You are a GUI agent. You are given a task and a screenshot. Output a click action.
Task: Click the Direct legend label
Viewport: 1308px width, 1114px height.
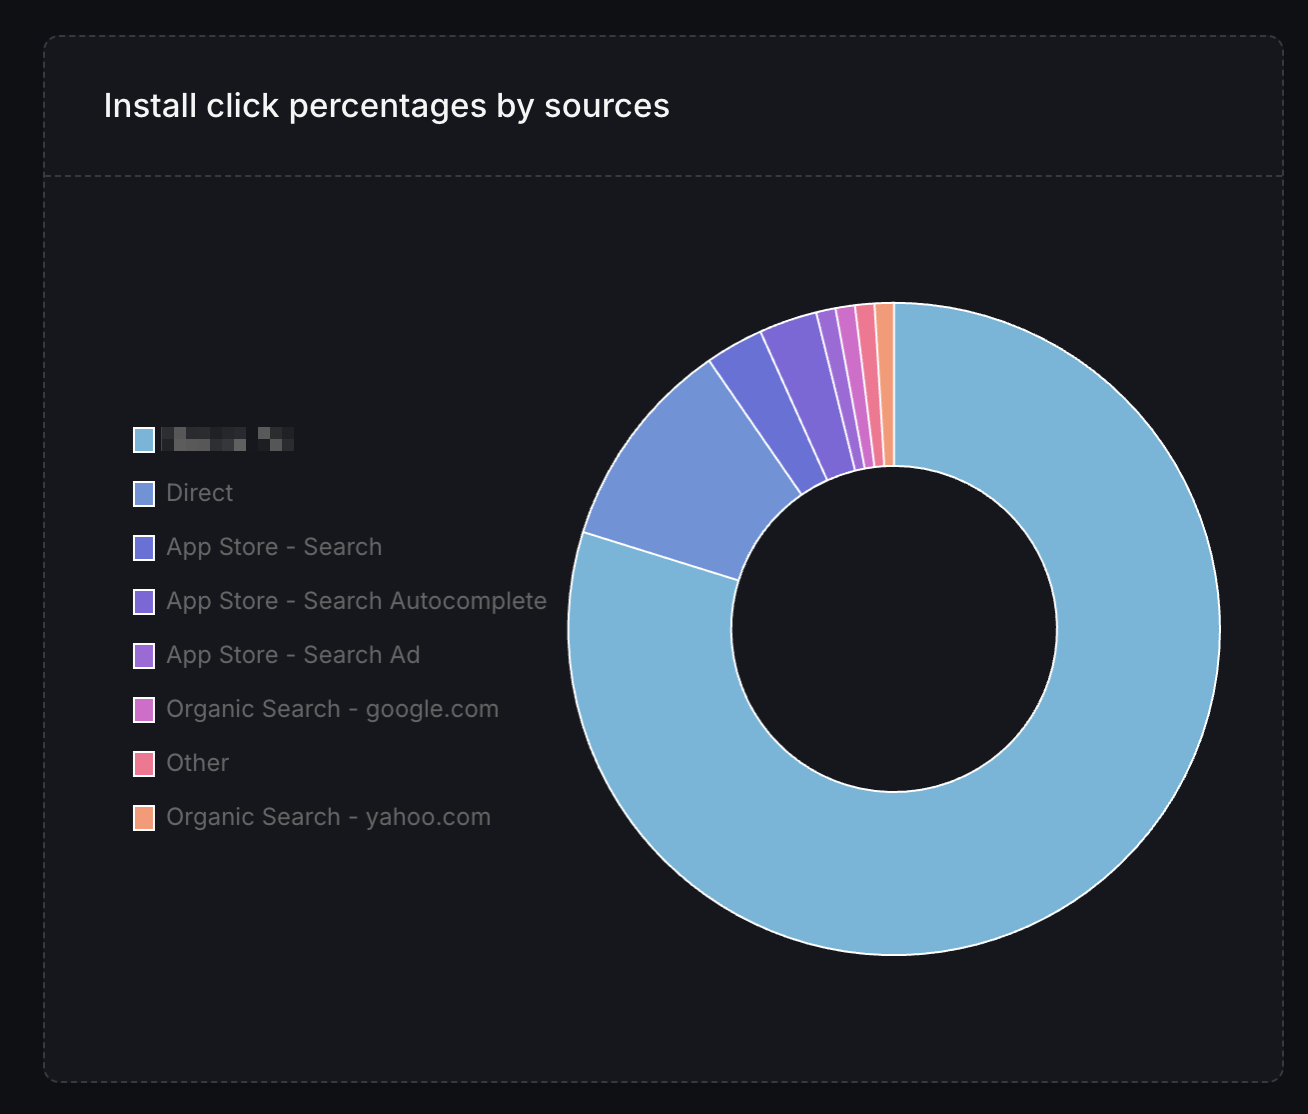tap(200, 493)
